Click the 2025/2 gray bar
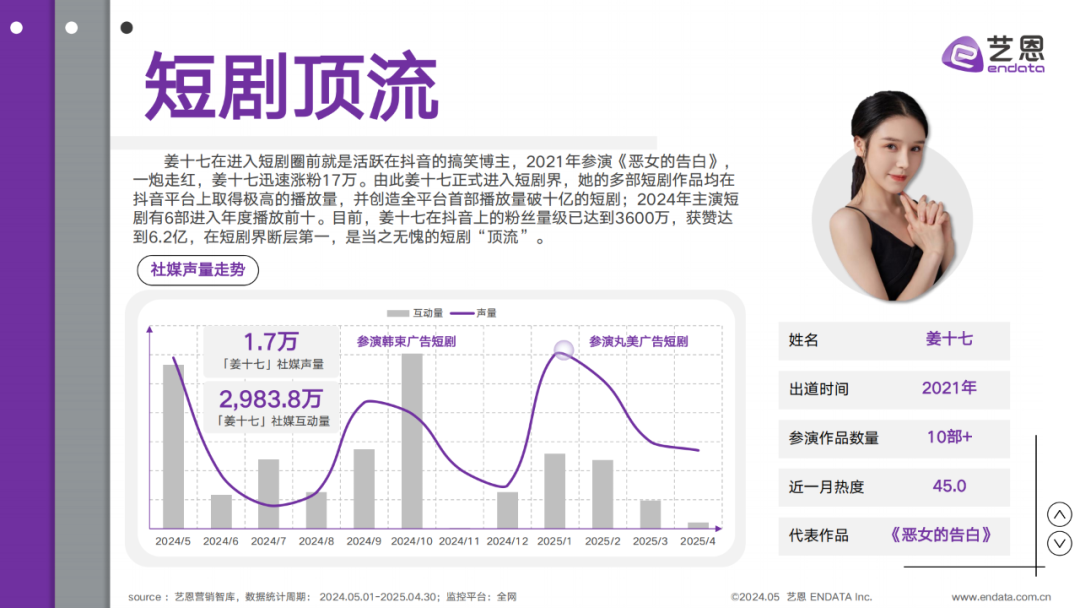 click(x=603, y=494)
